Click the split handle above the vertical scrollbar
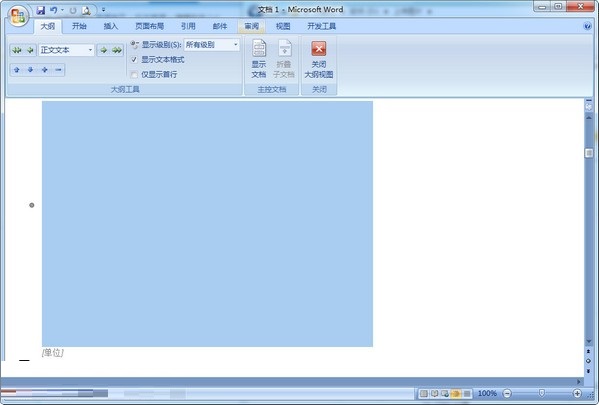This screenshot has width=599, height=405. (589, 101)
